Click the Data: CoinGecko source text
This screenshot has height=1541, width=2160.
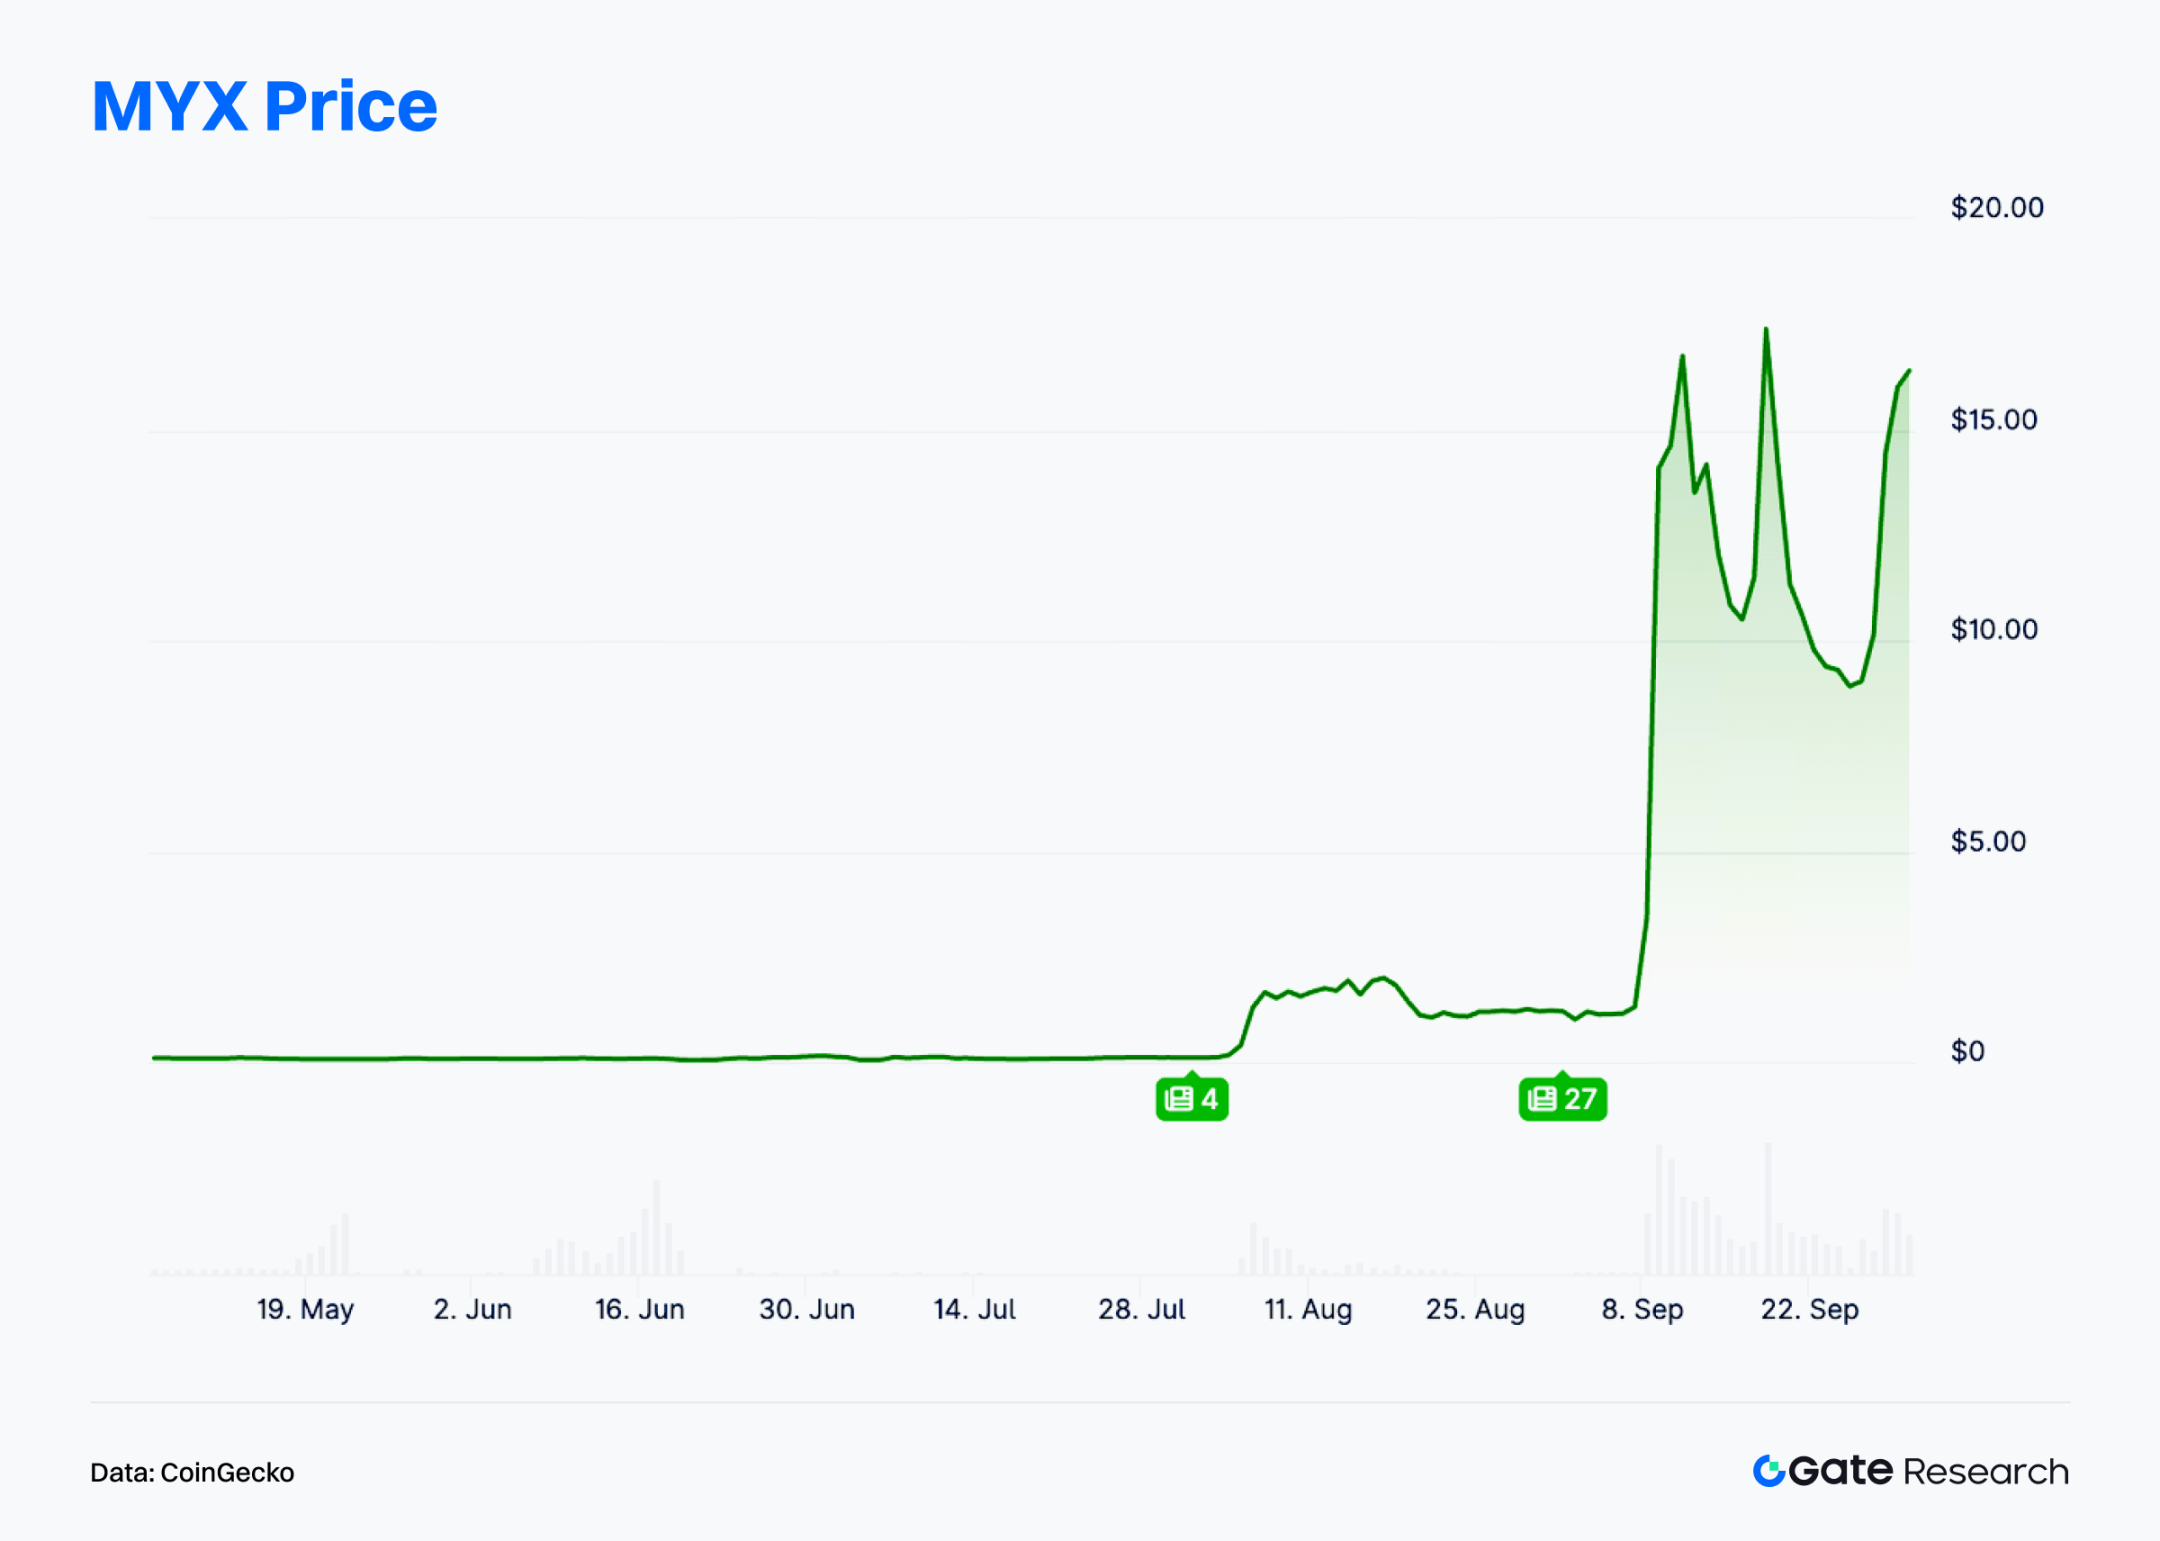pyautogui.click(x=192, y=1472)
